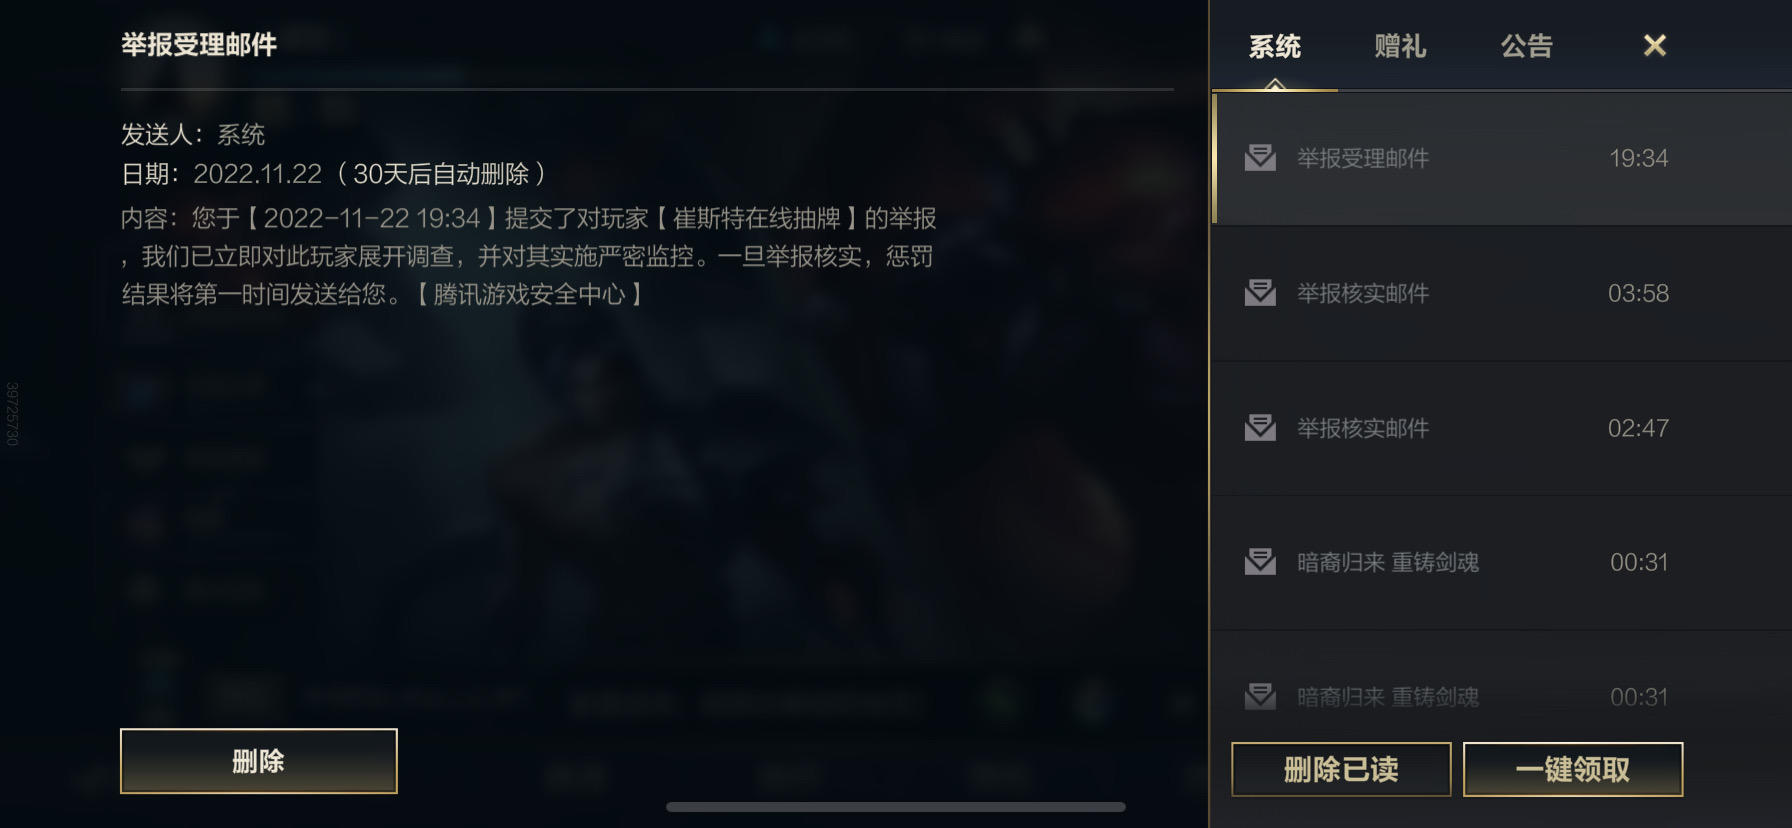Open the 举报核实邮件 received at 02:47

pyautogui.click(x=1501, y=428)
